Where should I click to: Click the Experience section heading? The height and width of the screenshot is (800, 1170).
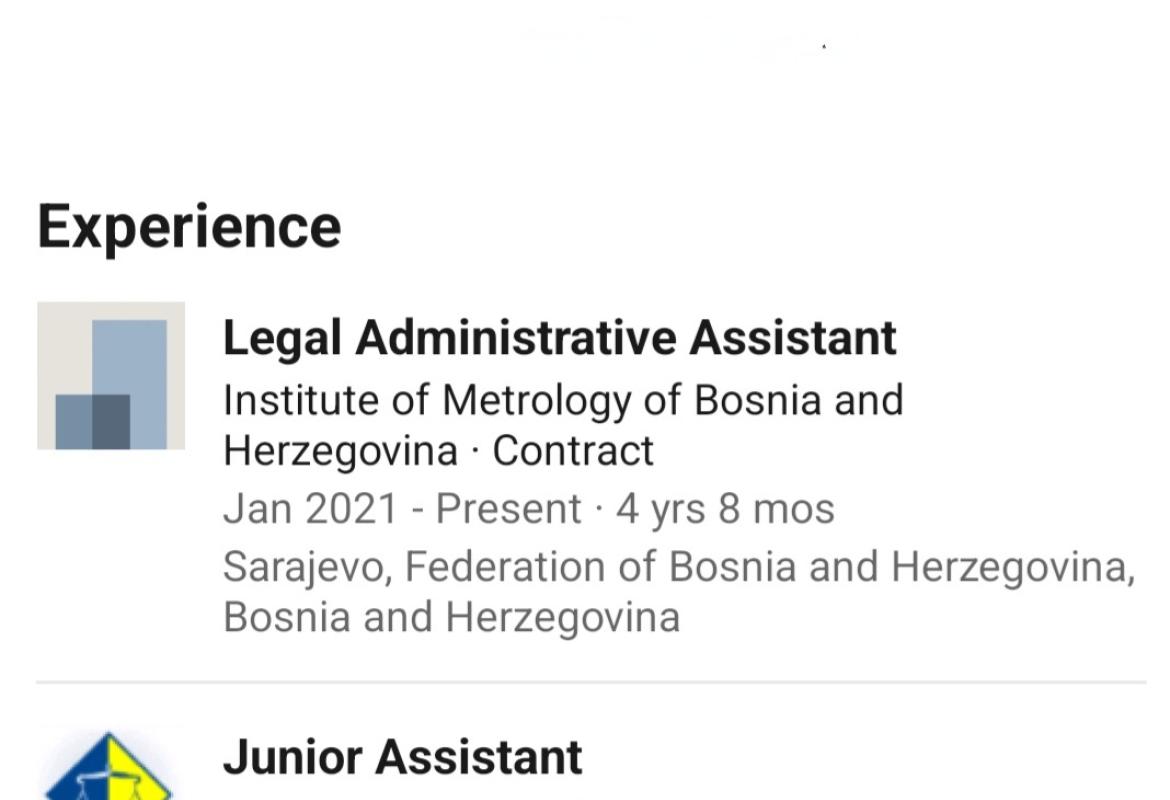[189, 226]
